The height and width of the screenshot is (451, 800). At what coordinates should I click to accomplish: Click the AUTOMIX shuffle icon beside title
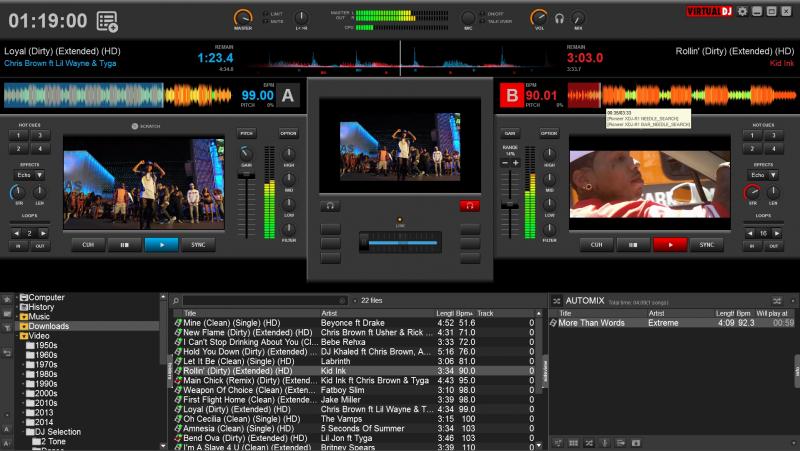[x=557, y=301]
